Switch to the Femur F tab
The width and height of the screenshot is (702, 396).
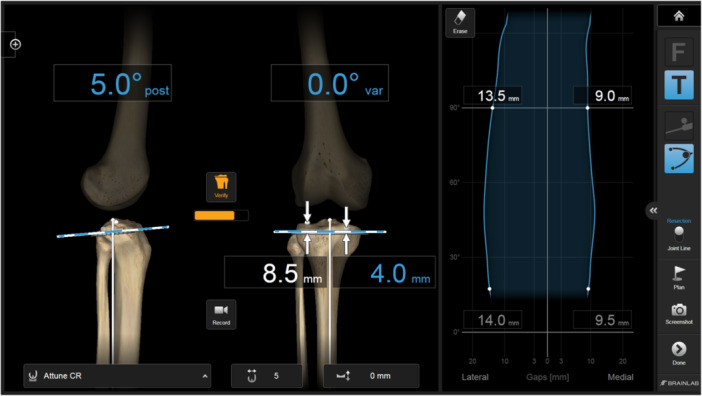pos(679,52)
